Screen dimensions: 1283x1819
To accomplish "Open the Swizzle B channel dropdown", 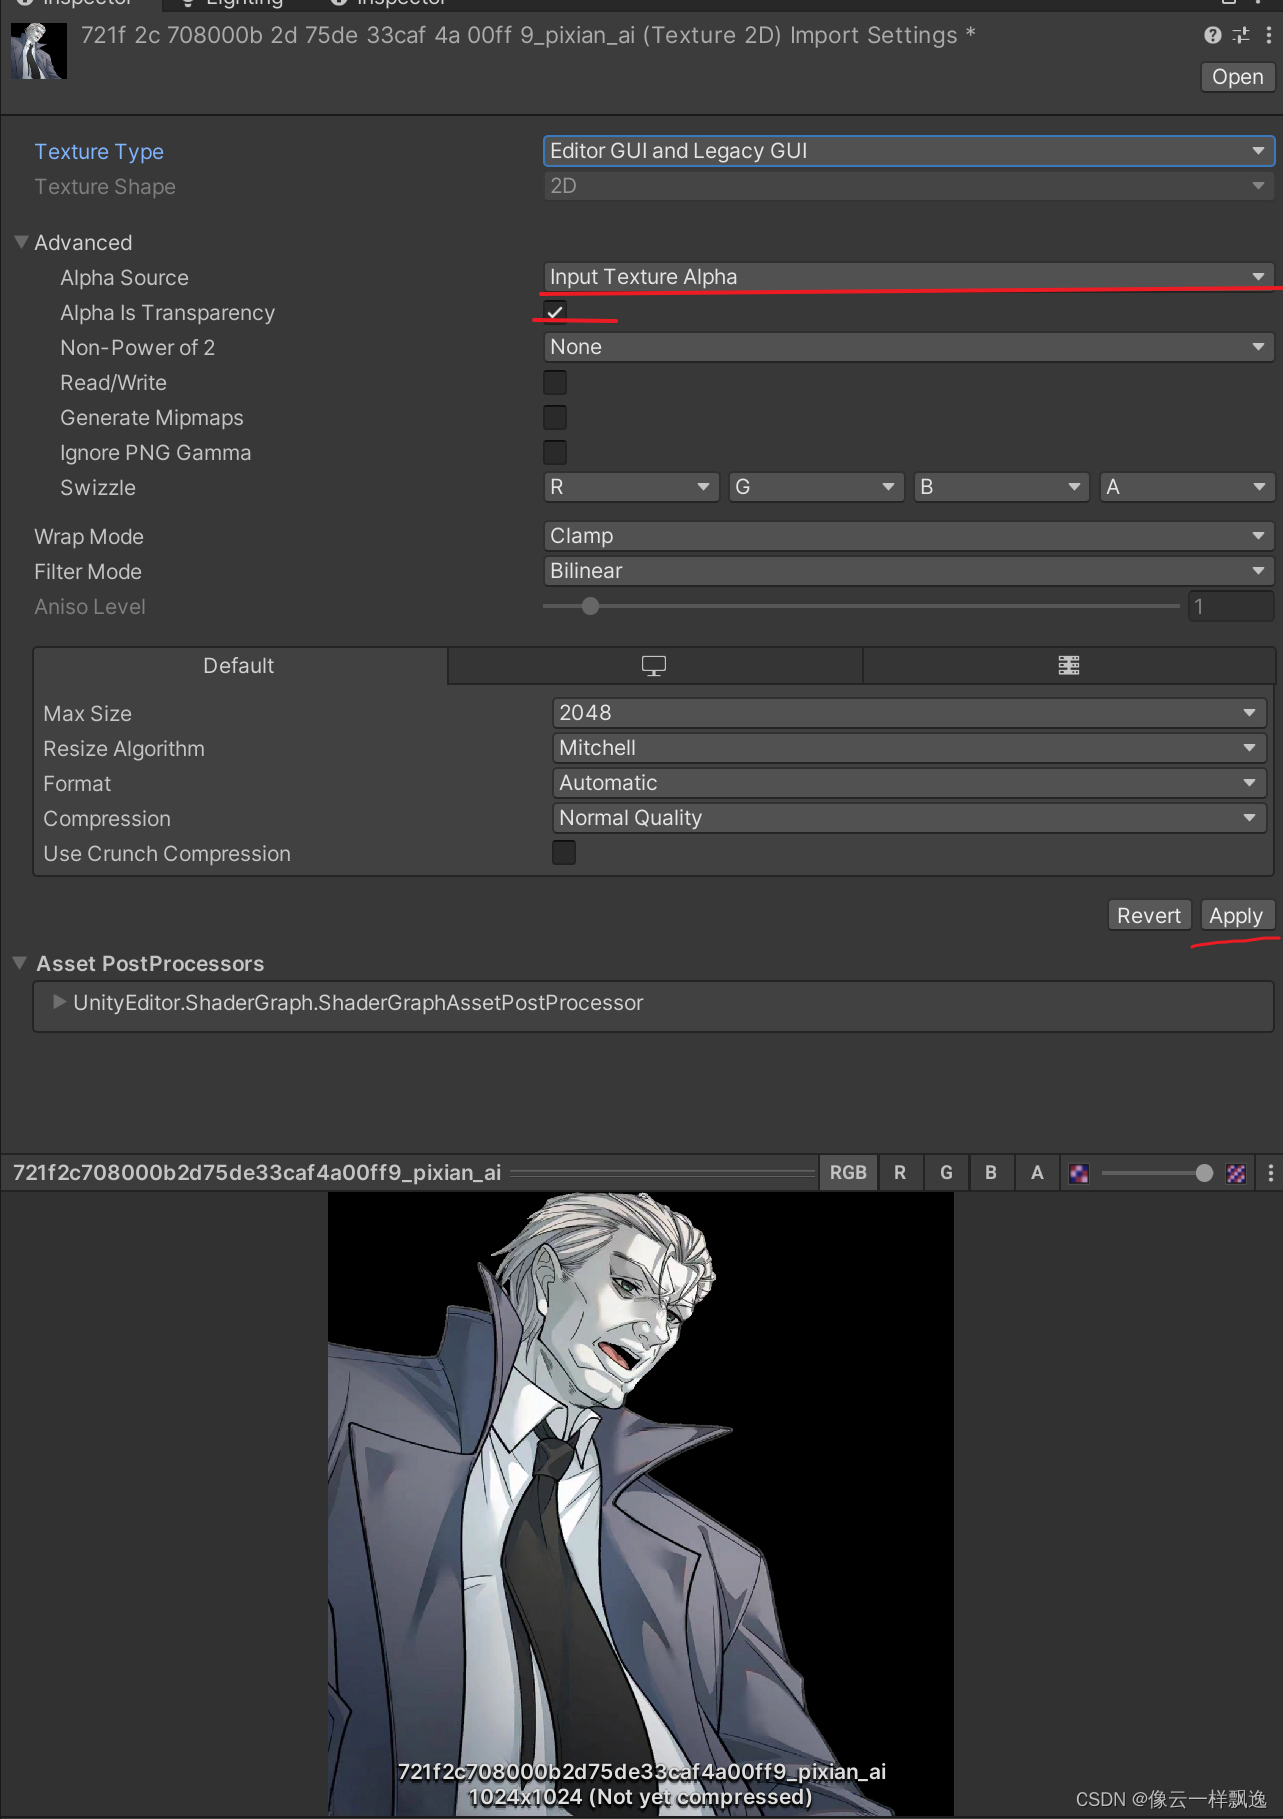I will [x=1001, y=487].
